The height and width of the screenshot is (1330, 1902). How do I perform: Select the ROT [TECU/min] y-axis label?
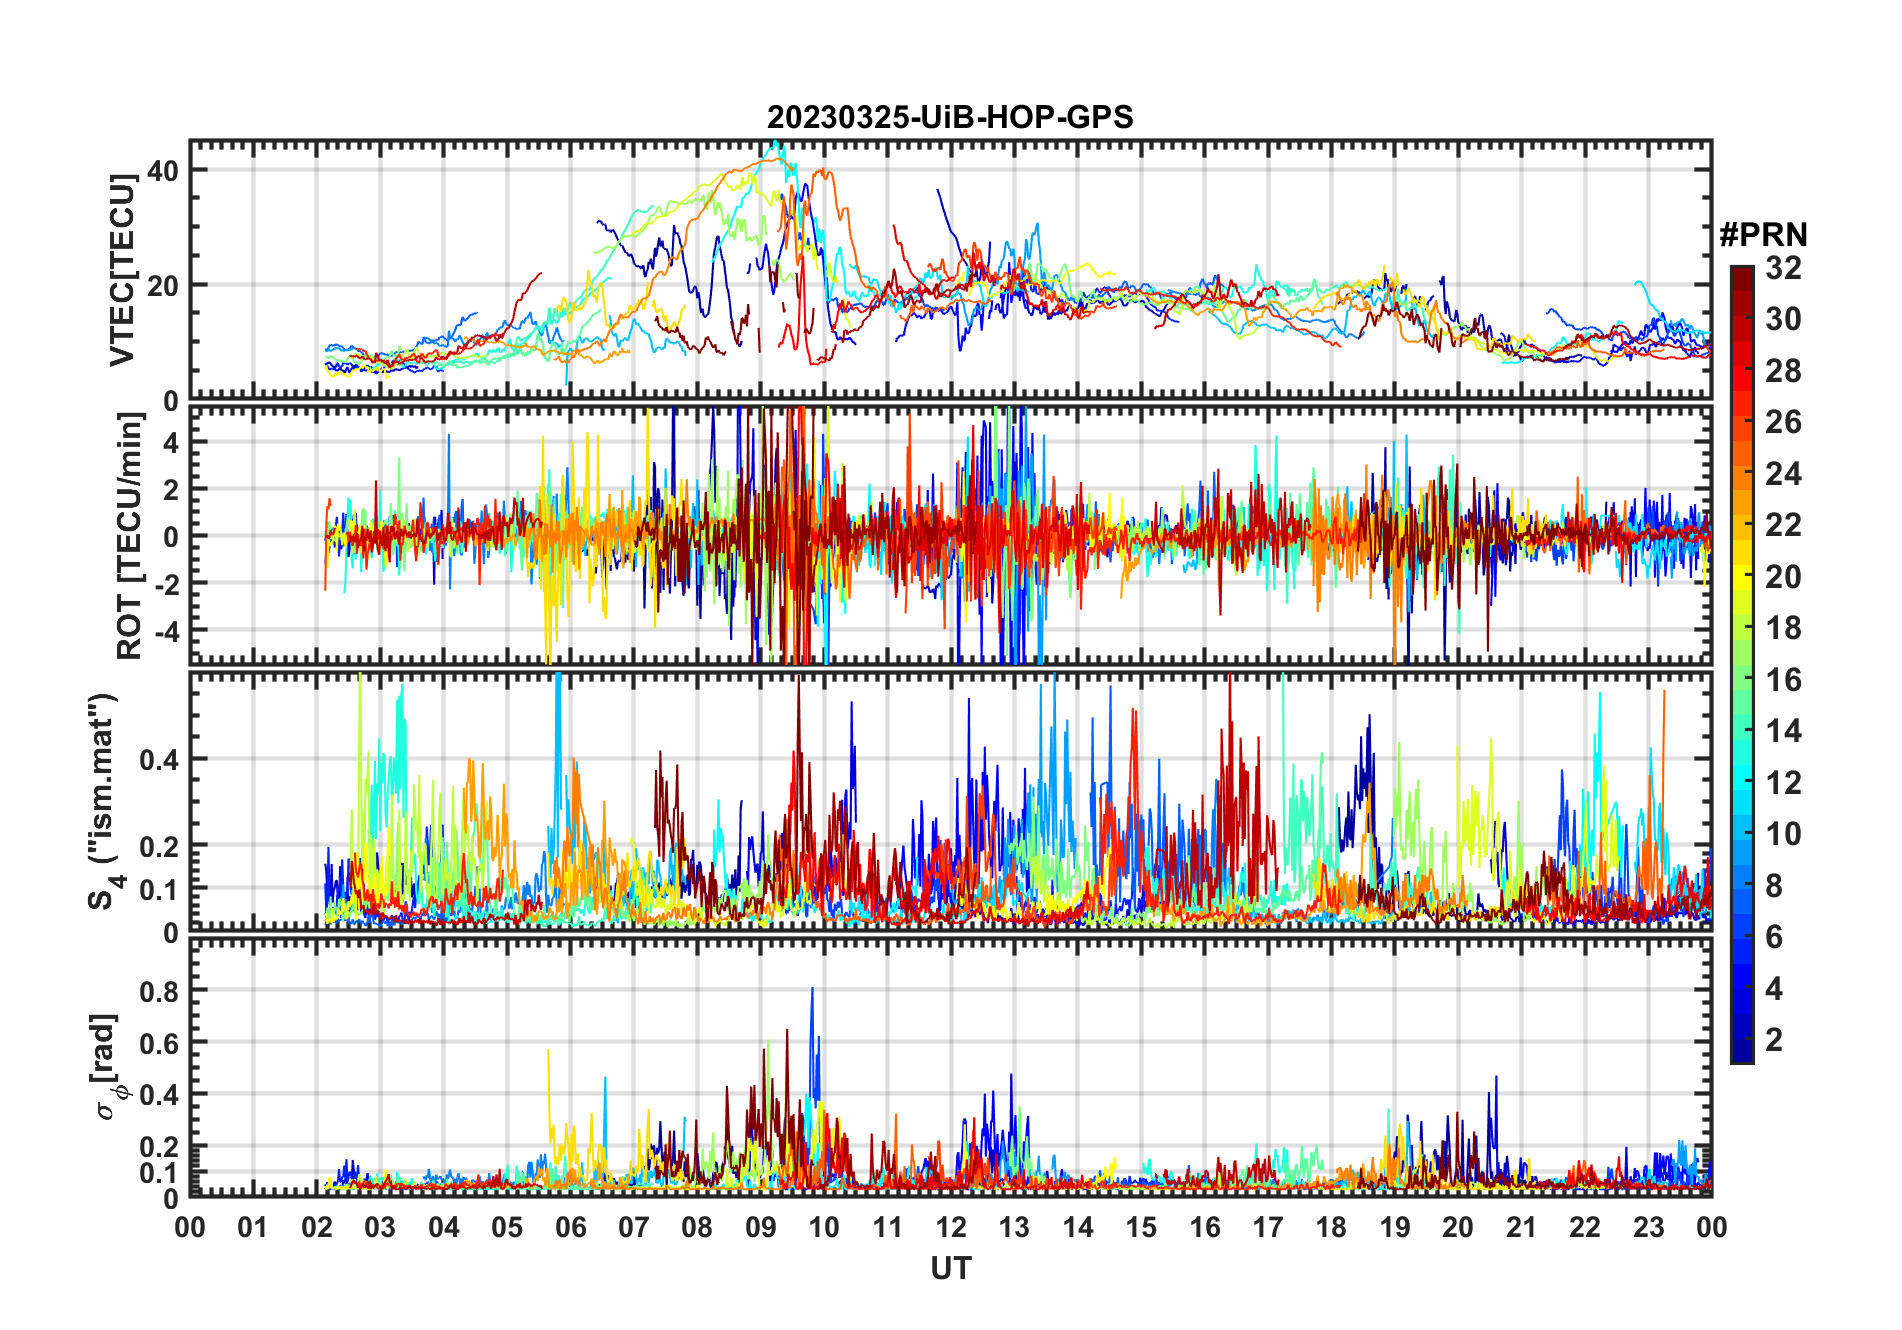[129, 536]
